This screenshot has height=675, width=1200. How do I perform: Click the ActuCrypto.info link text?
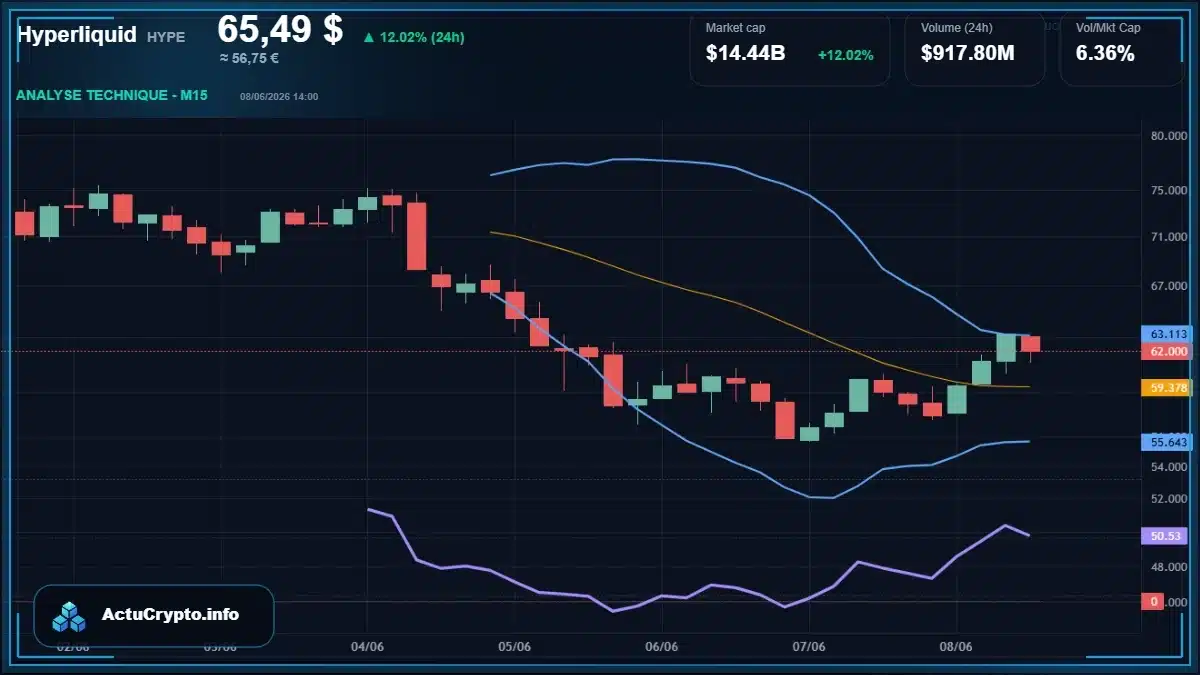(170, 615)
